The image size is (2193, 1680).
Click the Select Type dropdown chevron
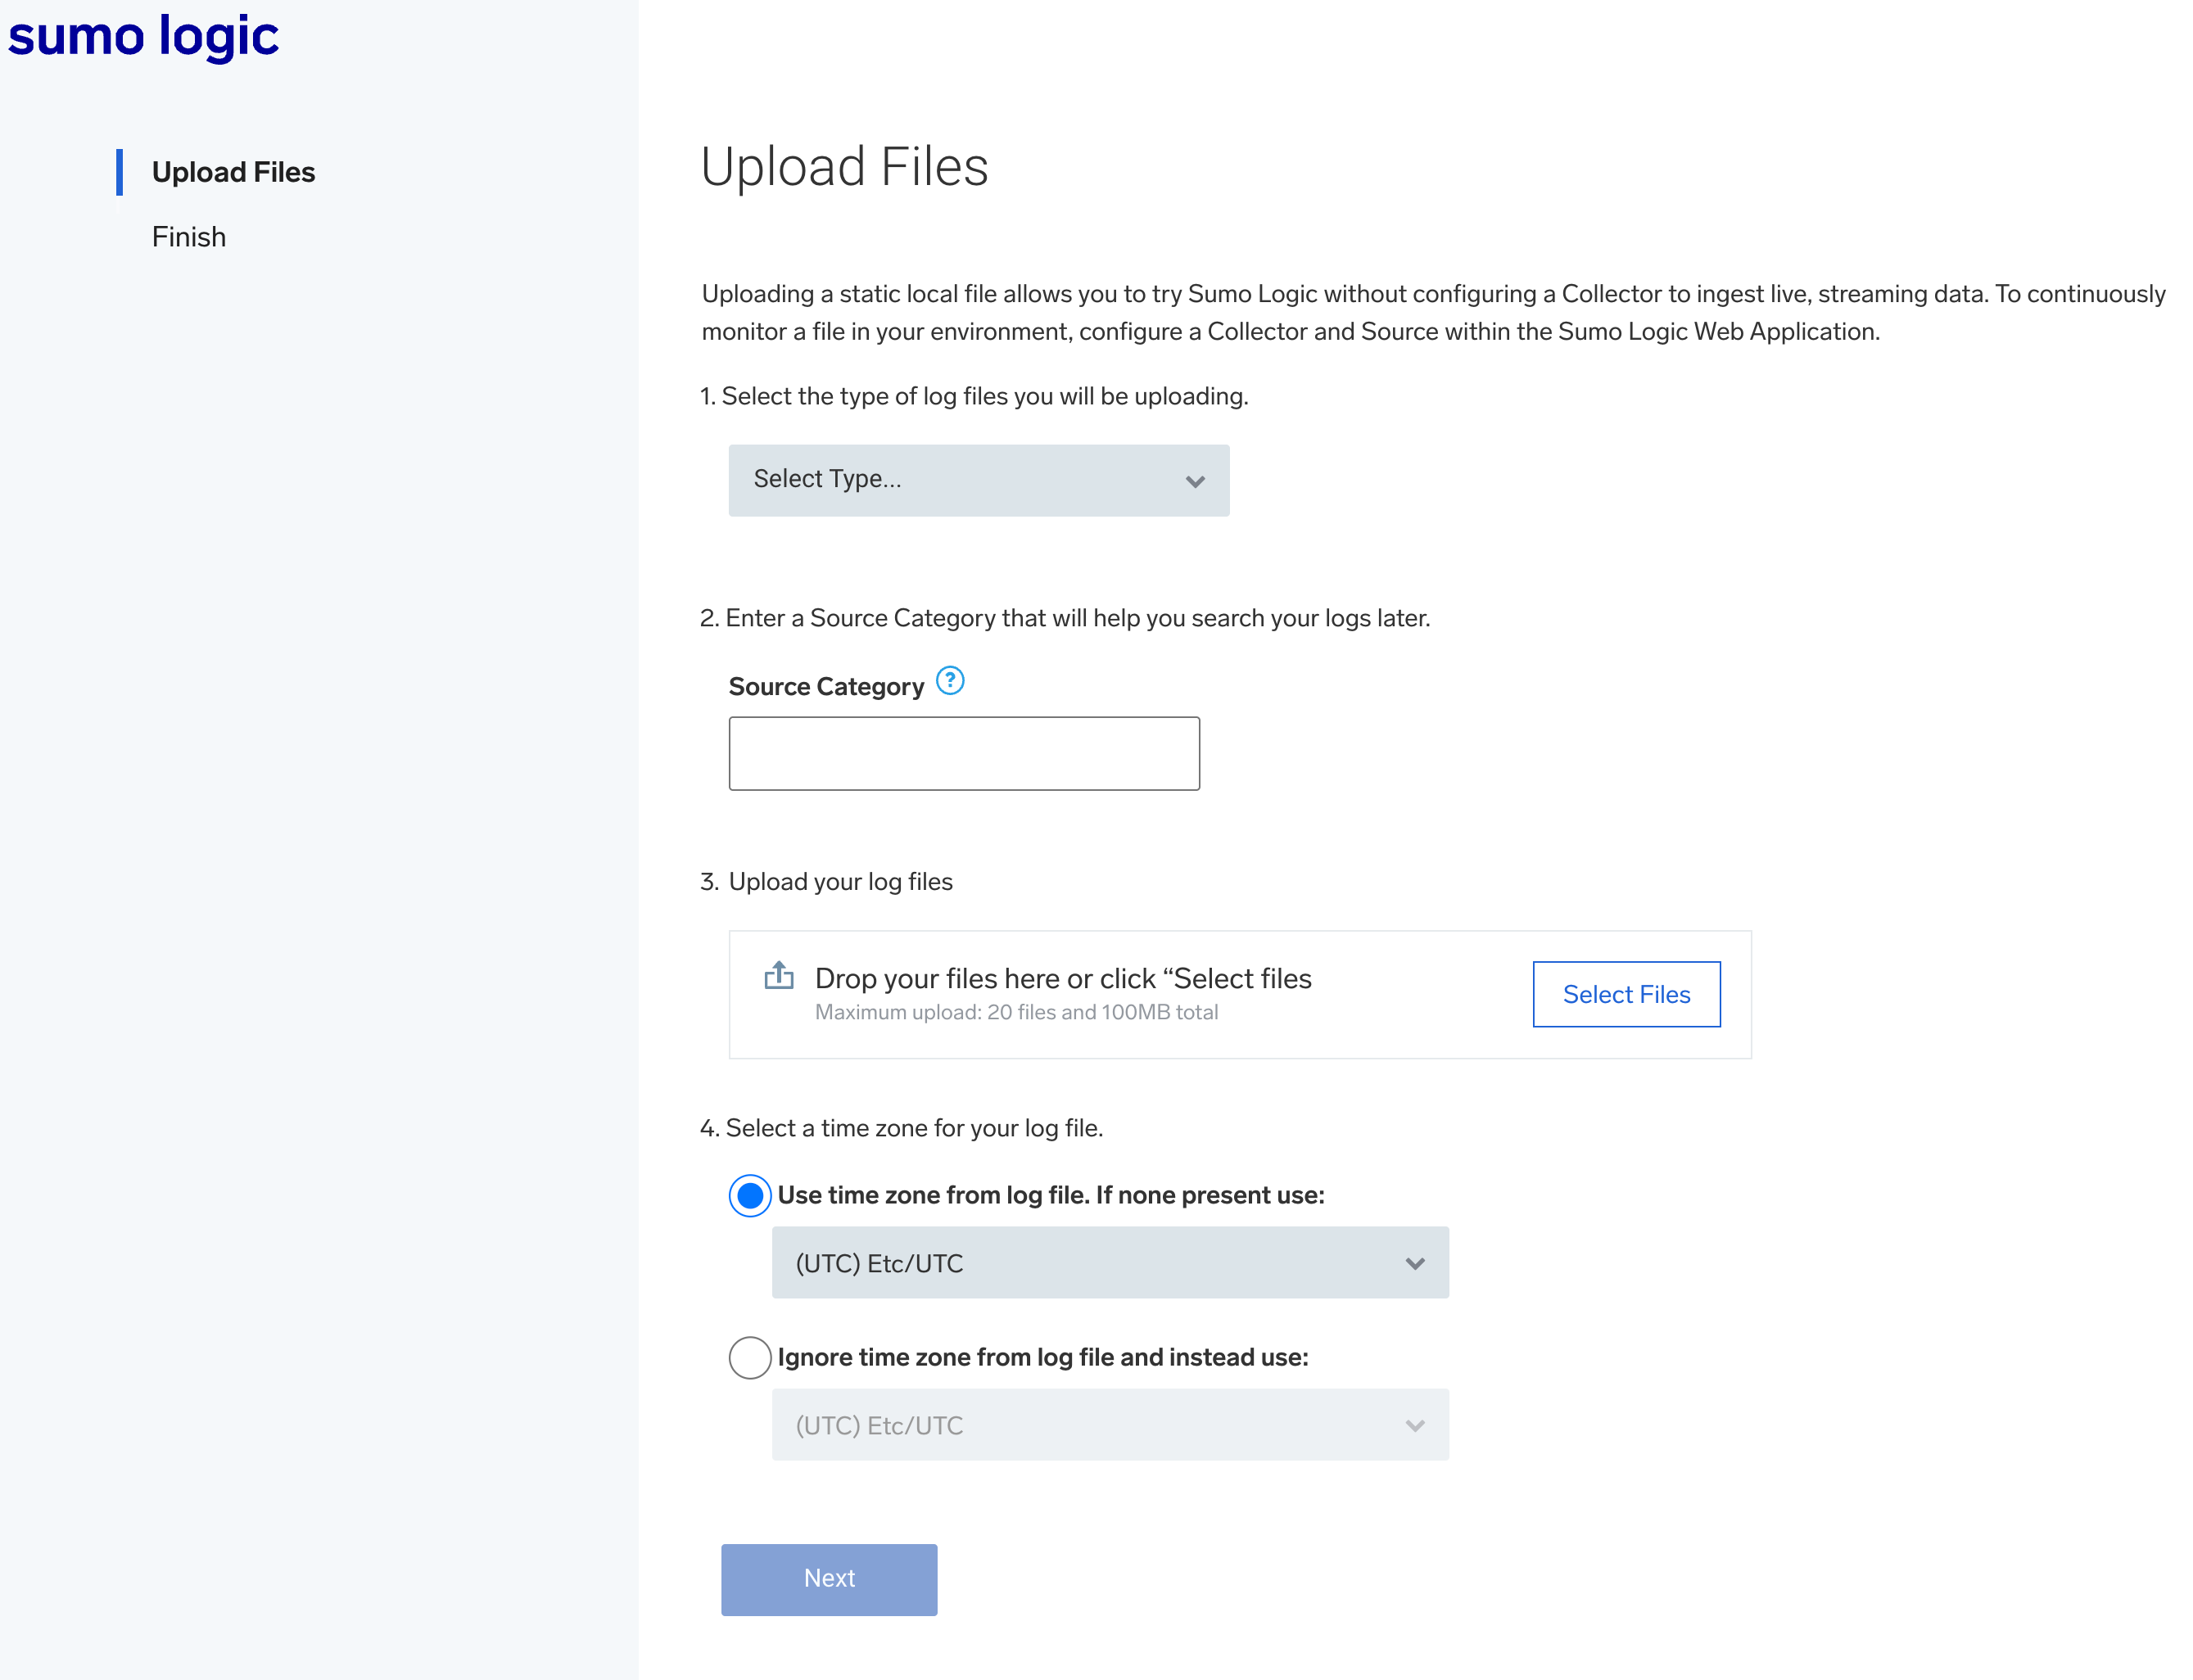click(x=1194, y=481)
